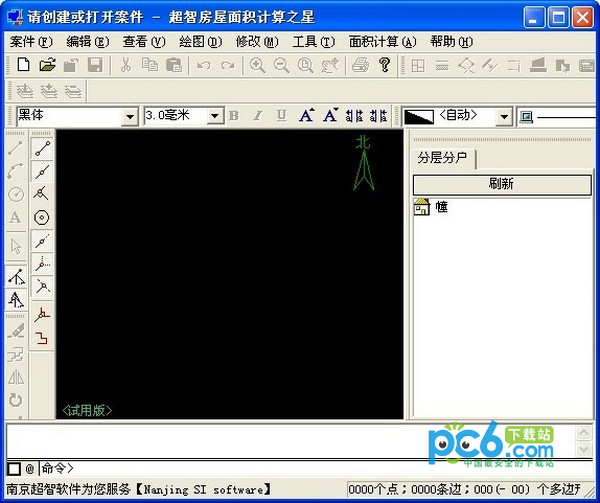Click the Zoom out magnifier icon
This screenshot has height=503, width=600.
click(282, 65)
